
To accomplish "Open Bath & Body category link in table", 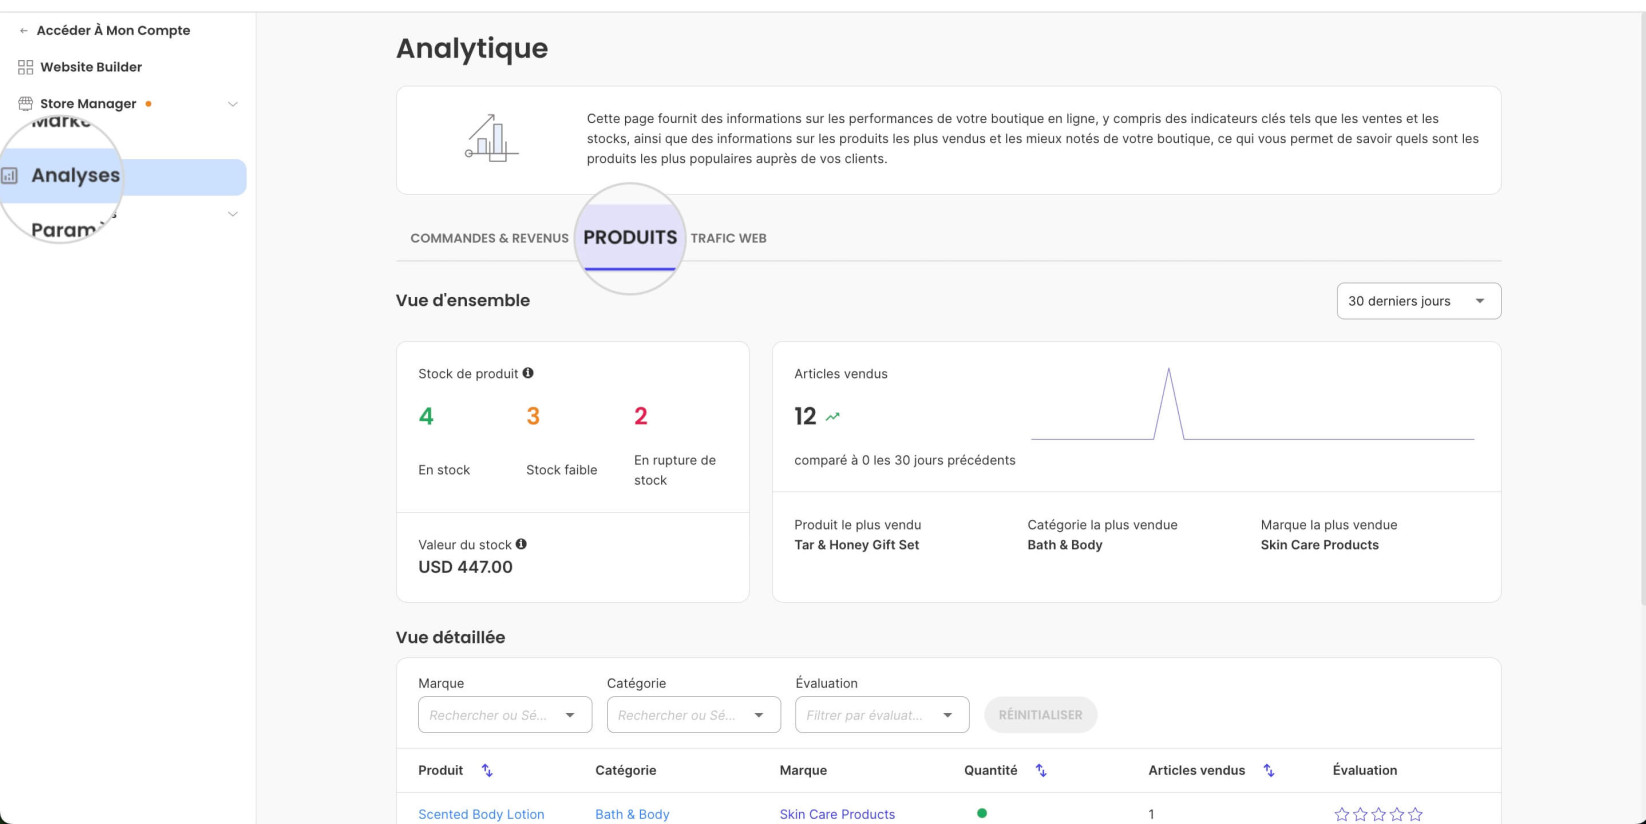I will (632, 814).
